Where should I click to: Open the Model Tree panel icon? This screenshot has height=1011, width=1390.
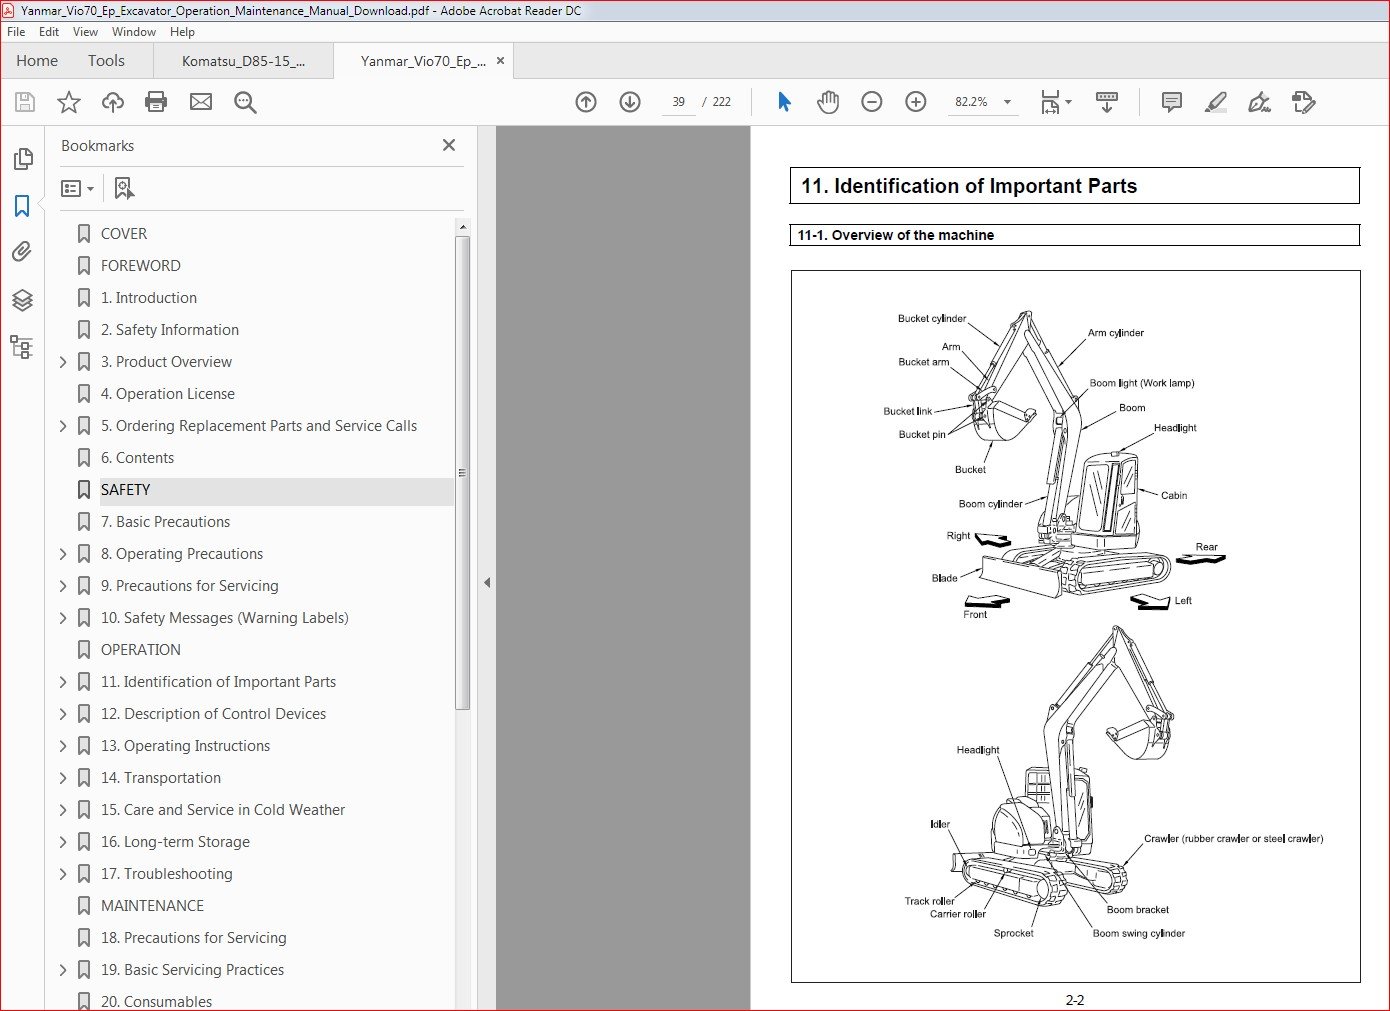[22, 347]
